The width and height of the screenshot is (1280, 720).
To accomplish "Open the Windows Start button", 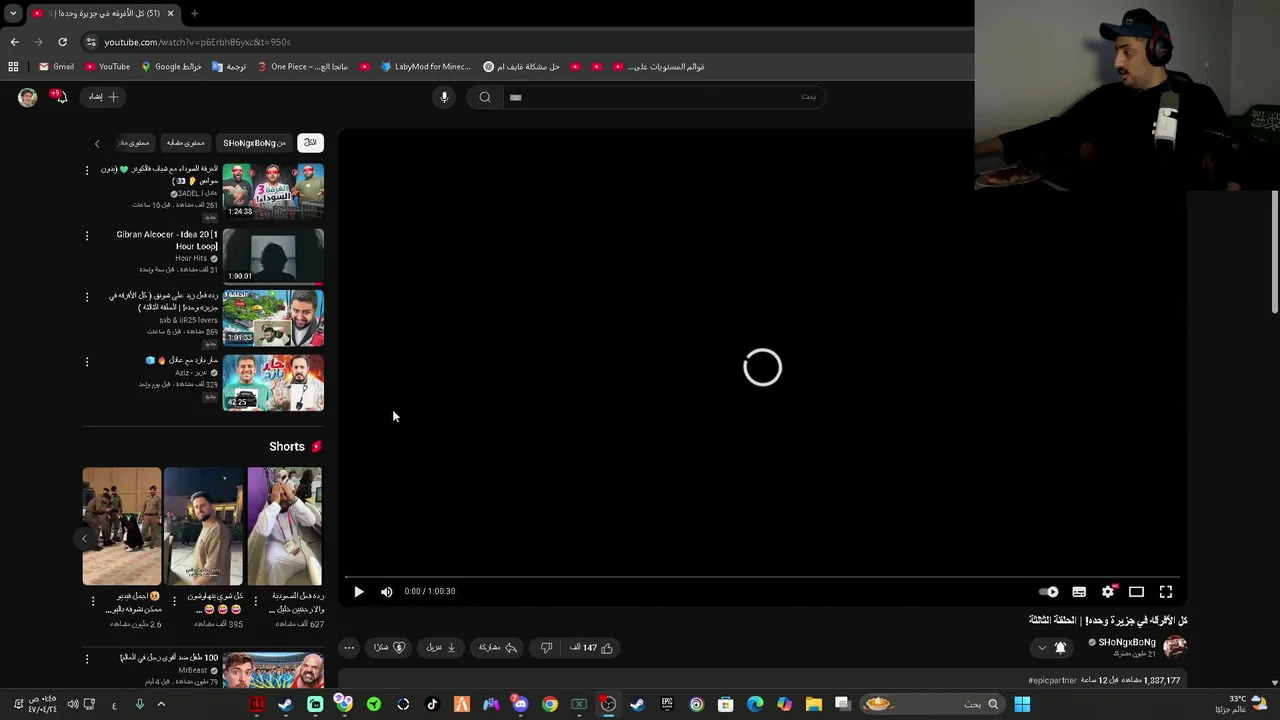I will point(1022,704).
